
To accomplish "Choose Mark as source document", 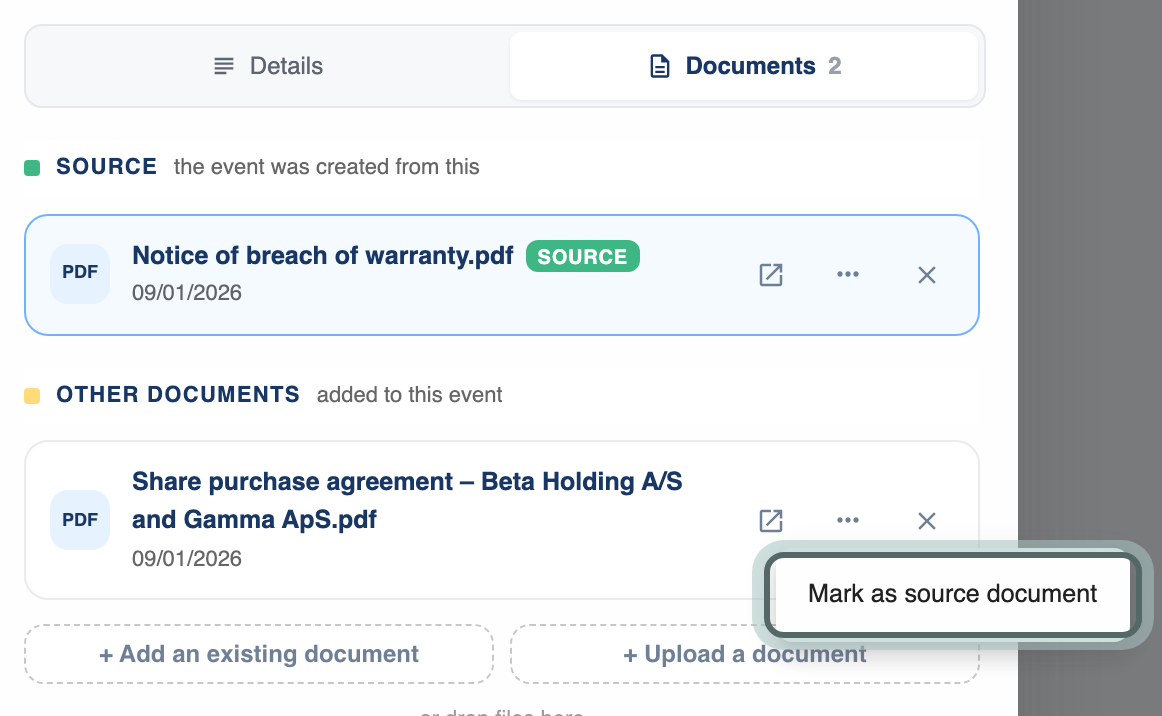I will [x=952, y=594].
